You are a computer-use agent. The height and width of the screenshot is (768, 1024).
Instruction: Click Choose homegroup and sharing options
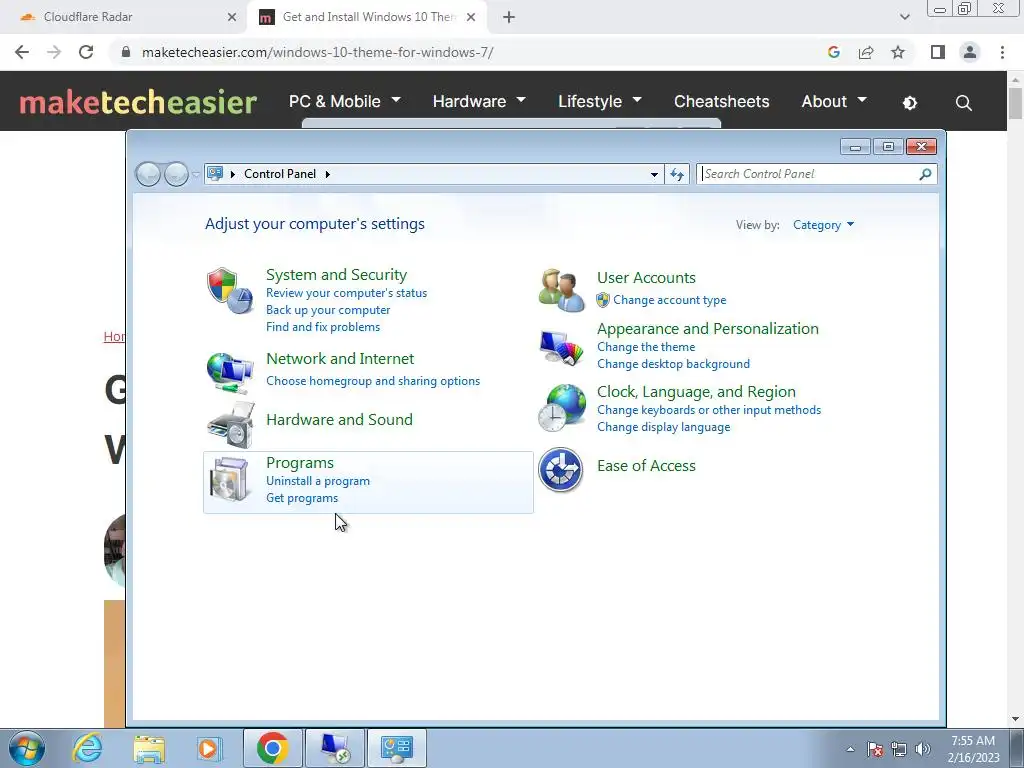pyautogui.click(x=373, y=381)
